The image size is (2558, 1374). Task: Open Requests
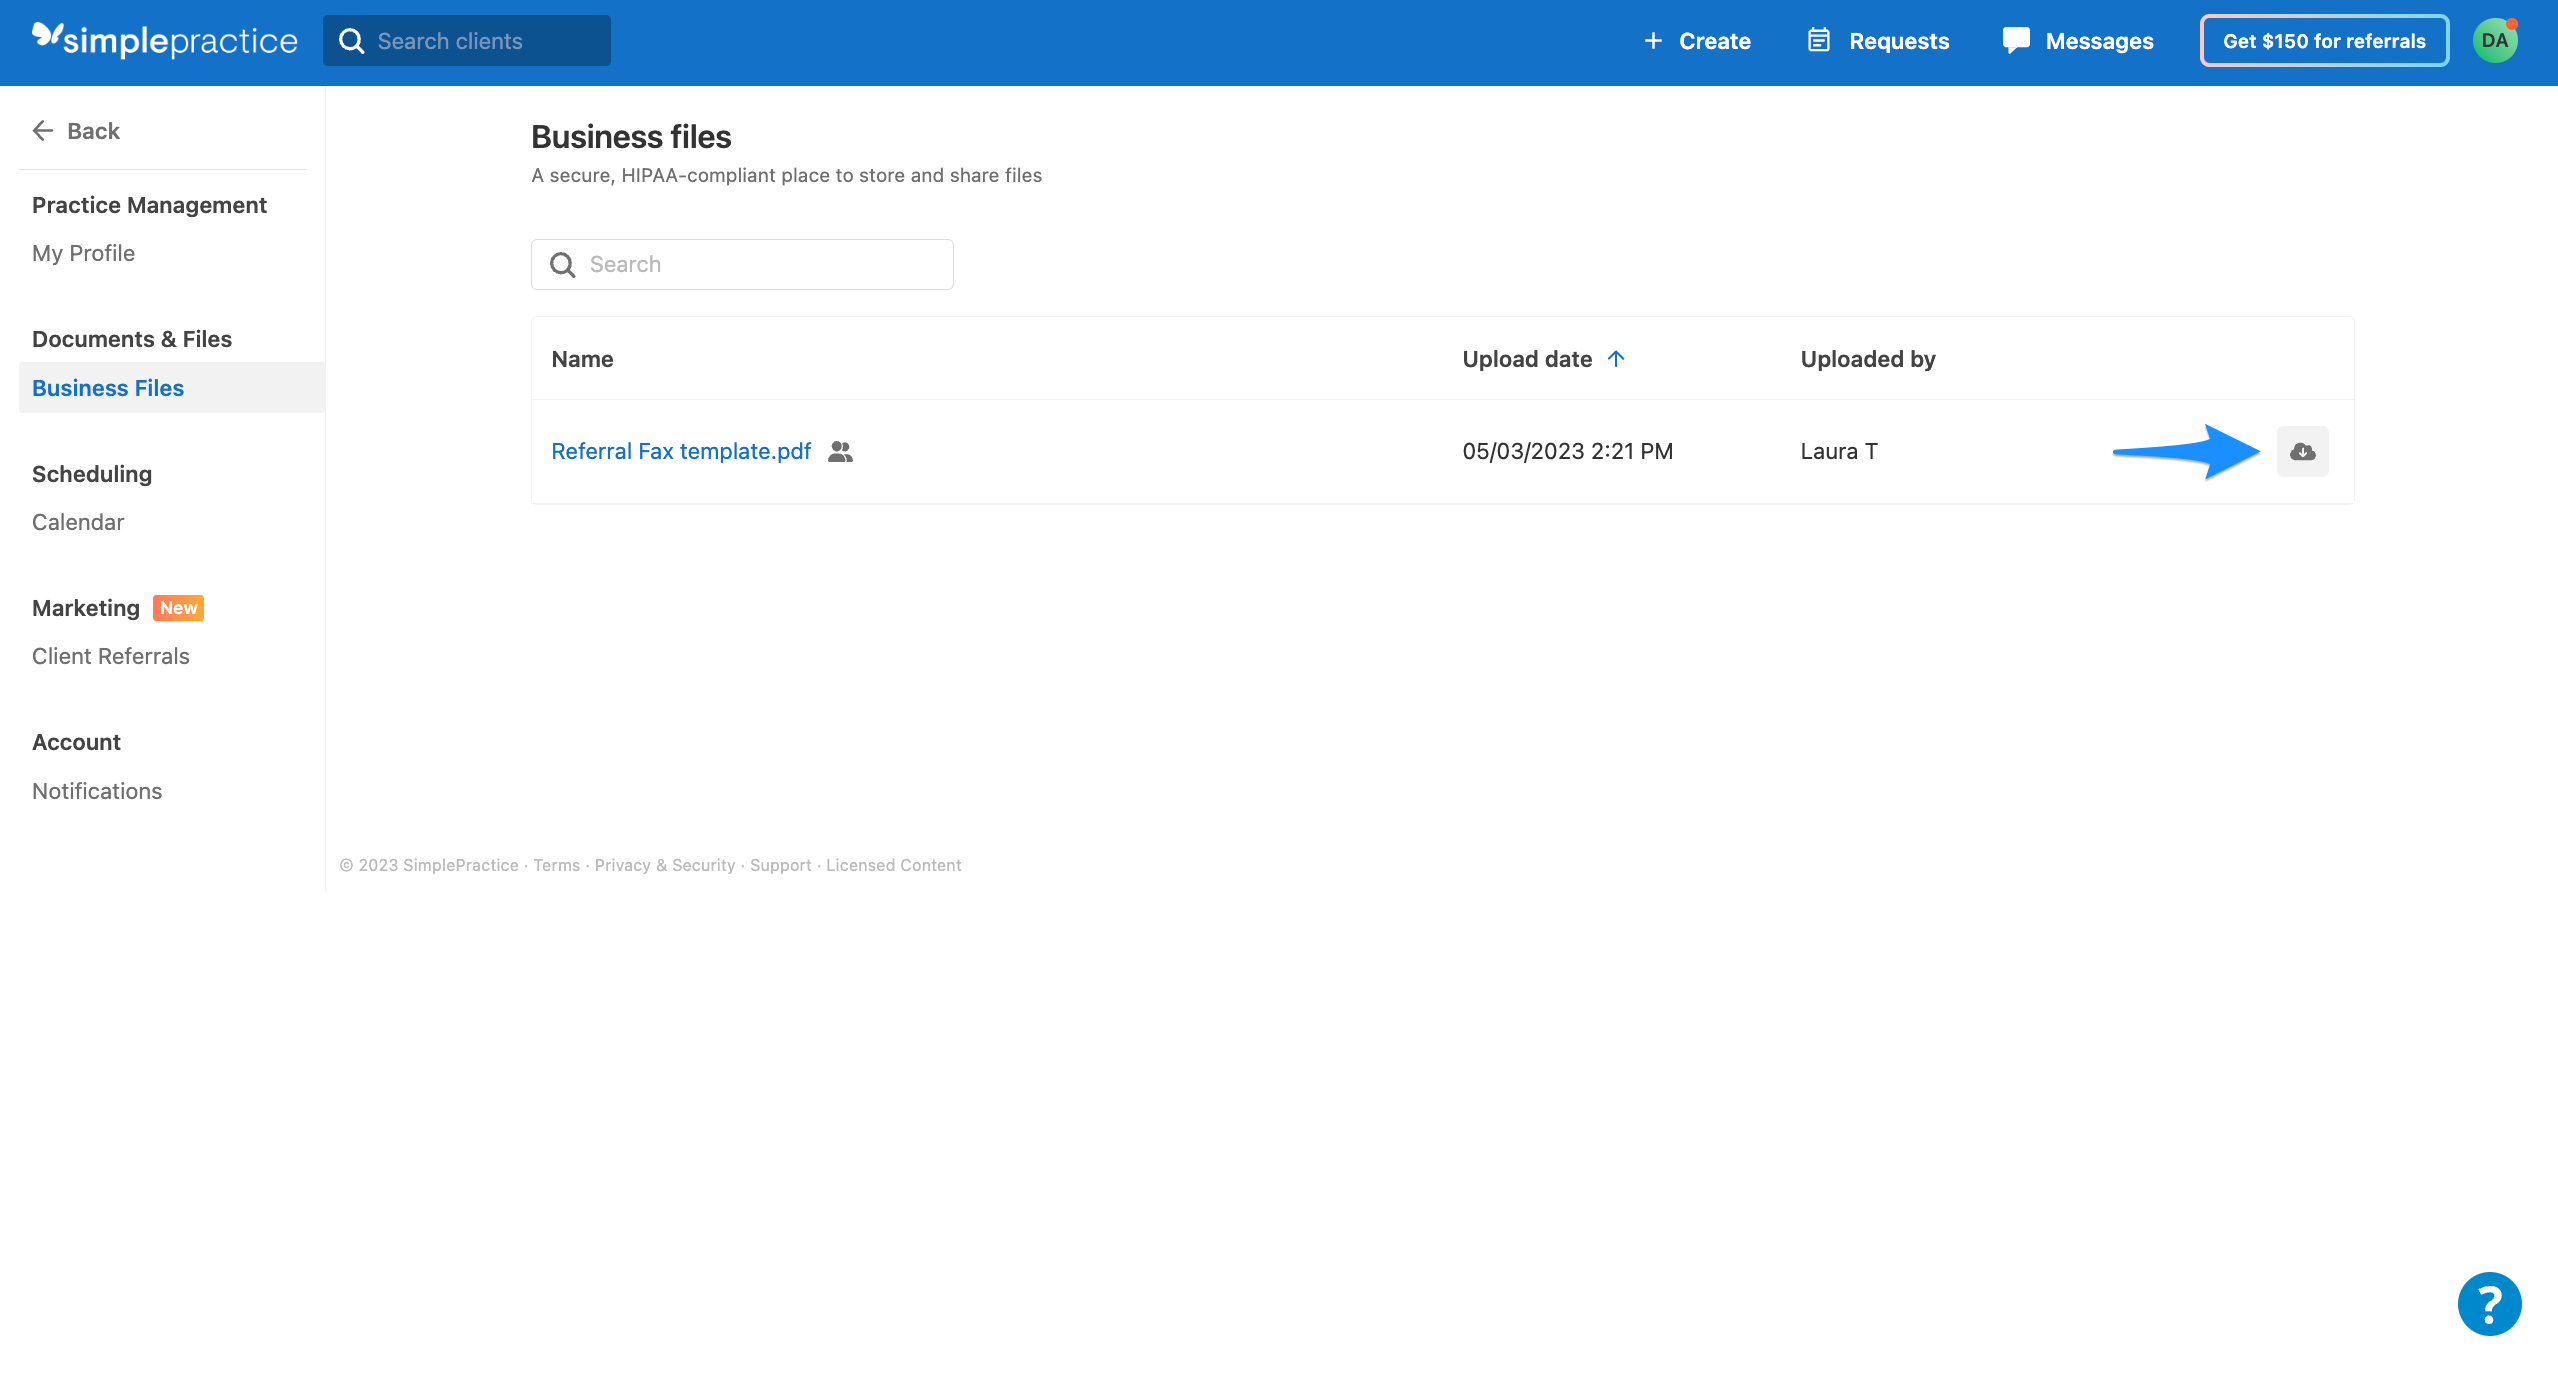tap(1878, 41)
